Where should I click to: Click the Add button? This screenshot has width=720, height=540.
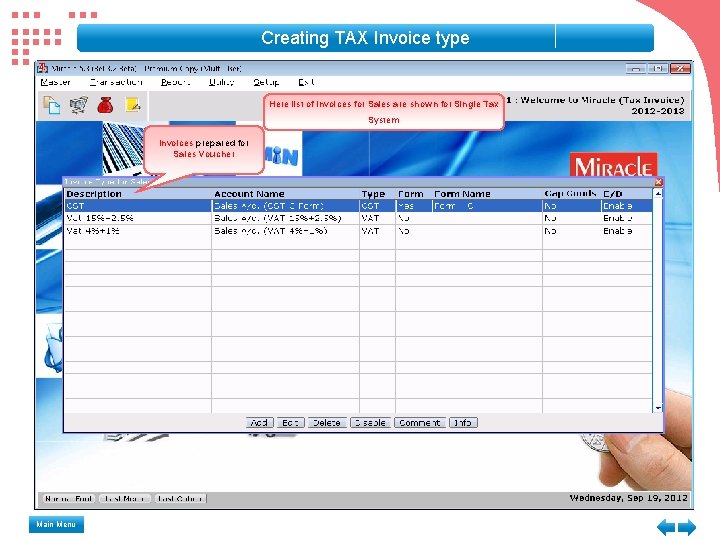tap(259, 422)
